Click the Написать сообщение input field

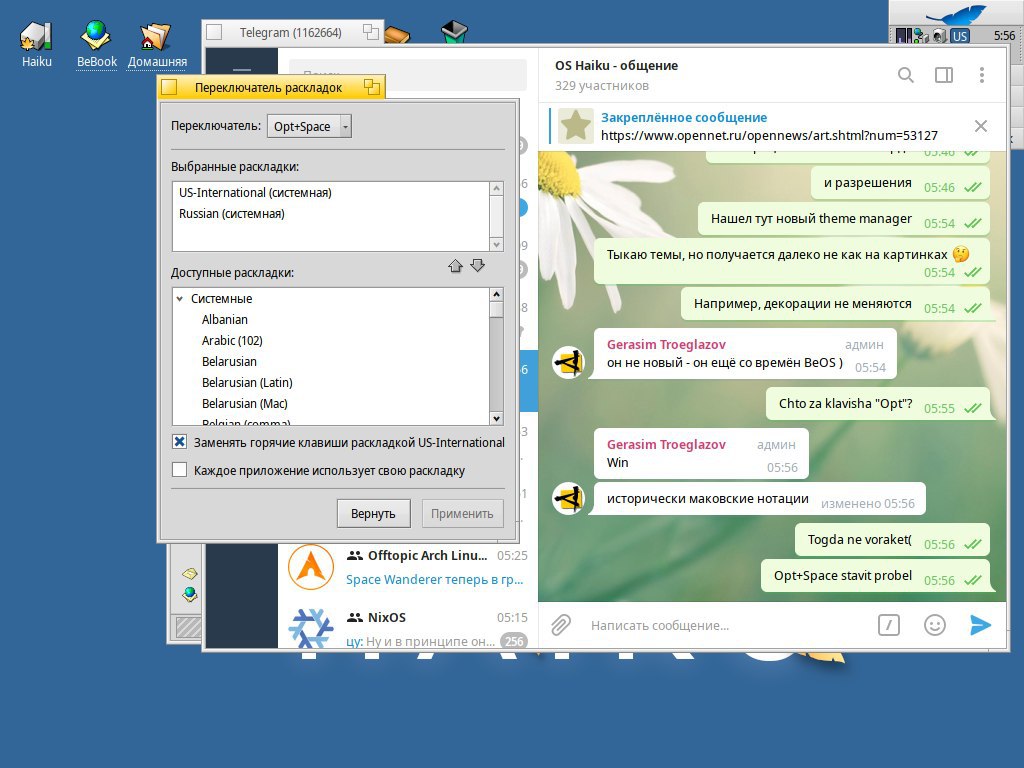click(x=725, y=625)
